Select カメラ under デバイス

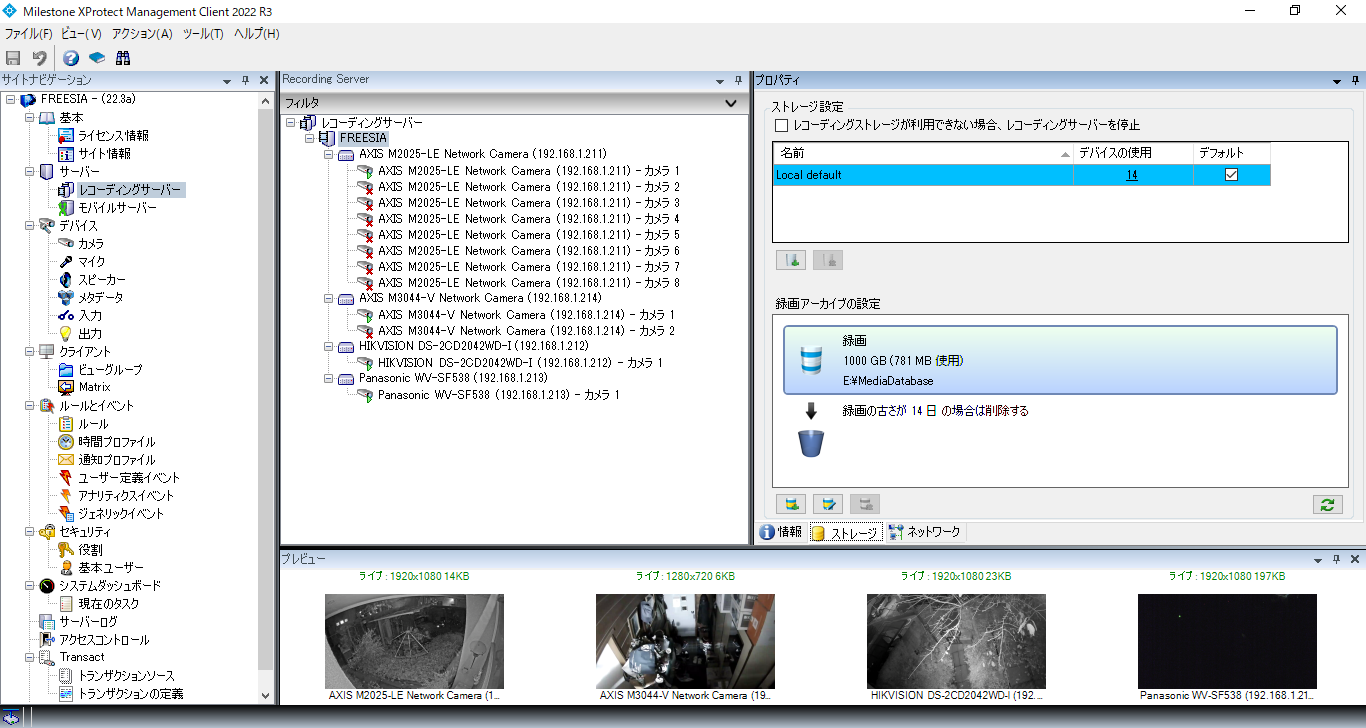[91, 243]
